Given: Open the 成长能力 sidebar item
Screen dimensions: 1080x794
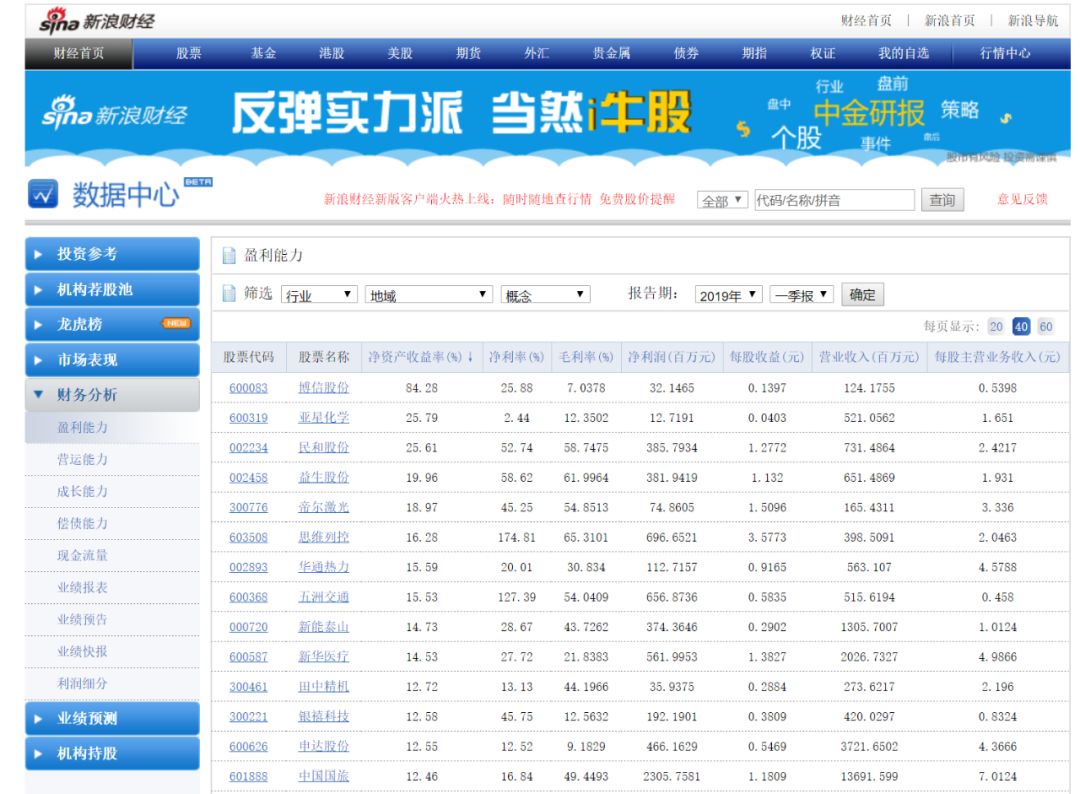Looking at the screenshot, I should [83, 491].
